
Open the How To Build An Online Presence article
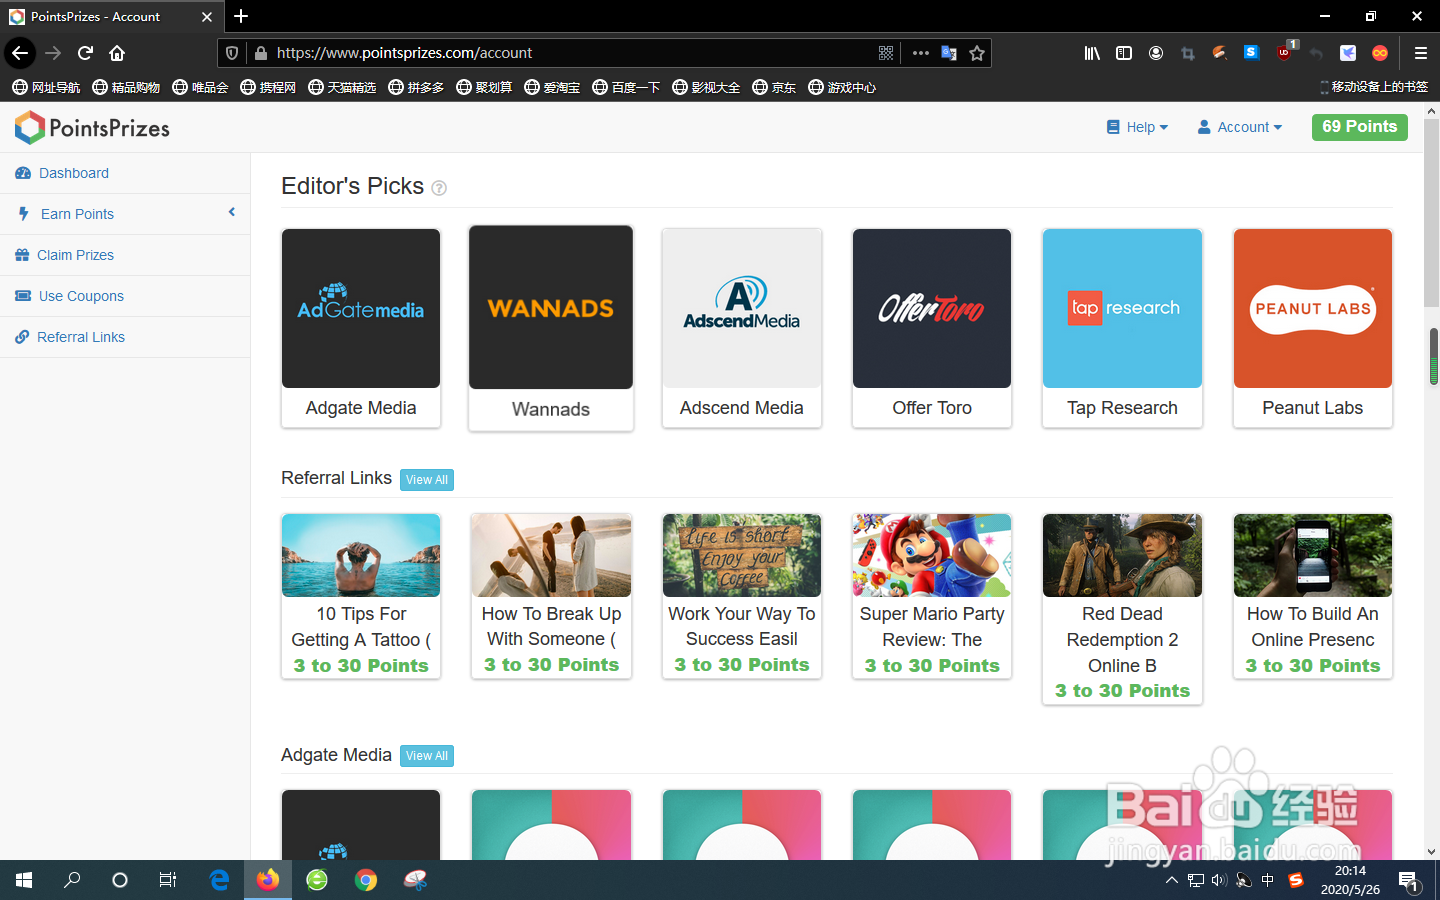click(1313, 597)
